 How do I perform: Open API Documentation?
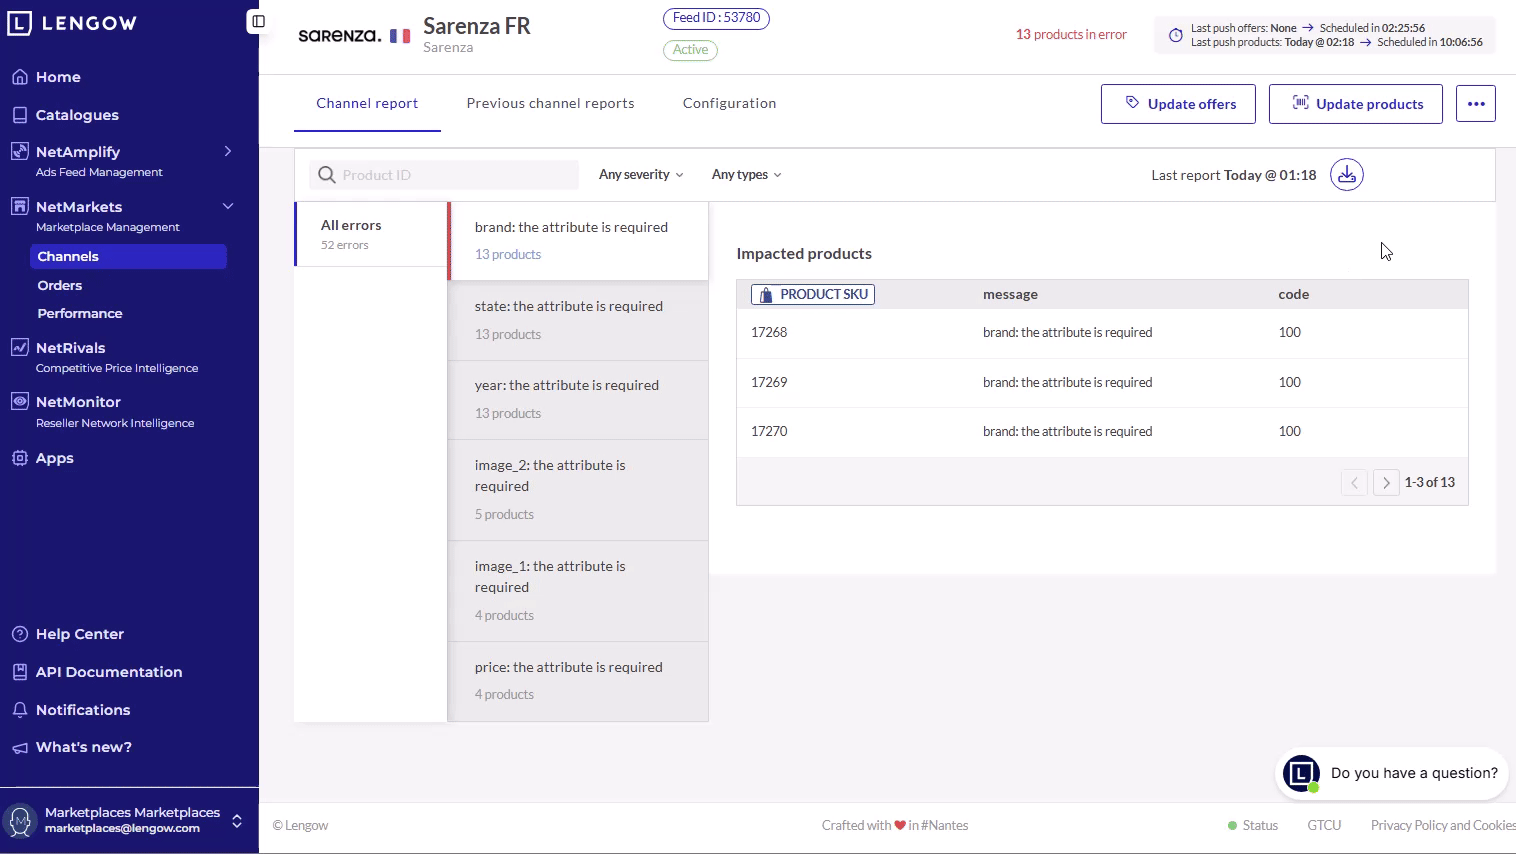pos(108,672)
